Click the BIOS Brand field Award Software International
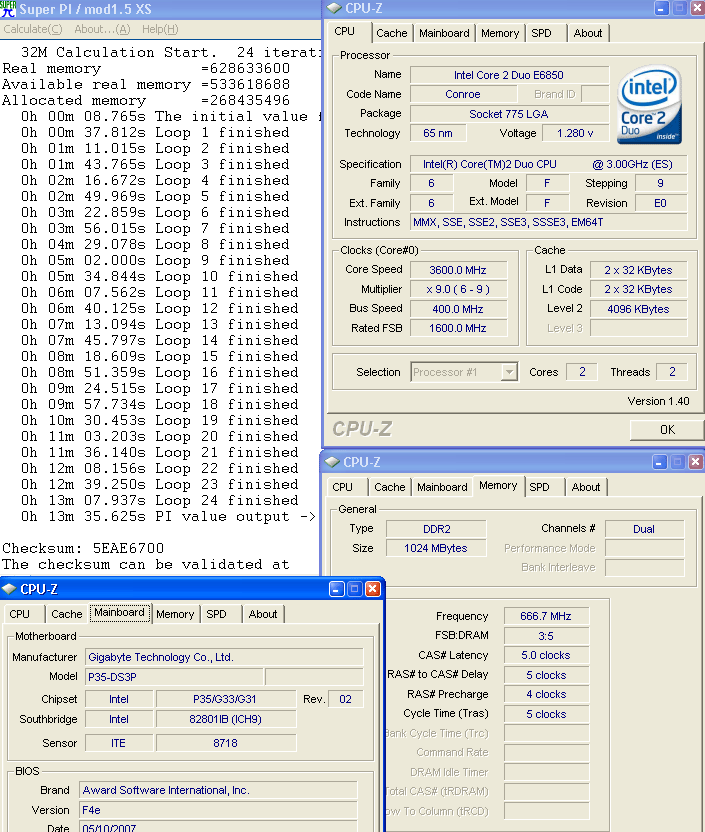The image size is (705, 832). tap(219, 790)
